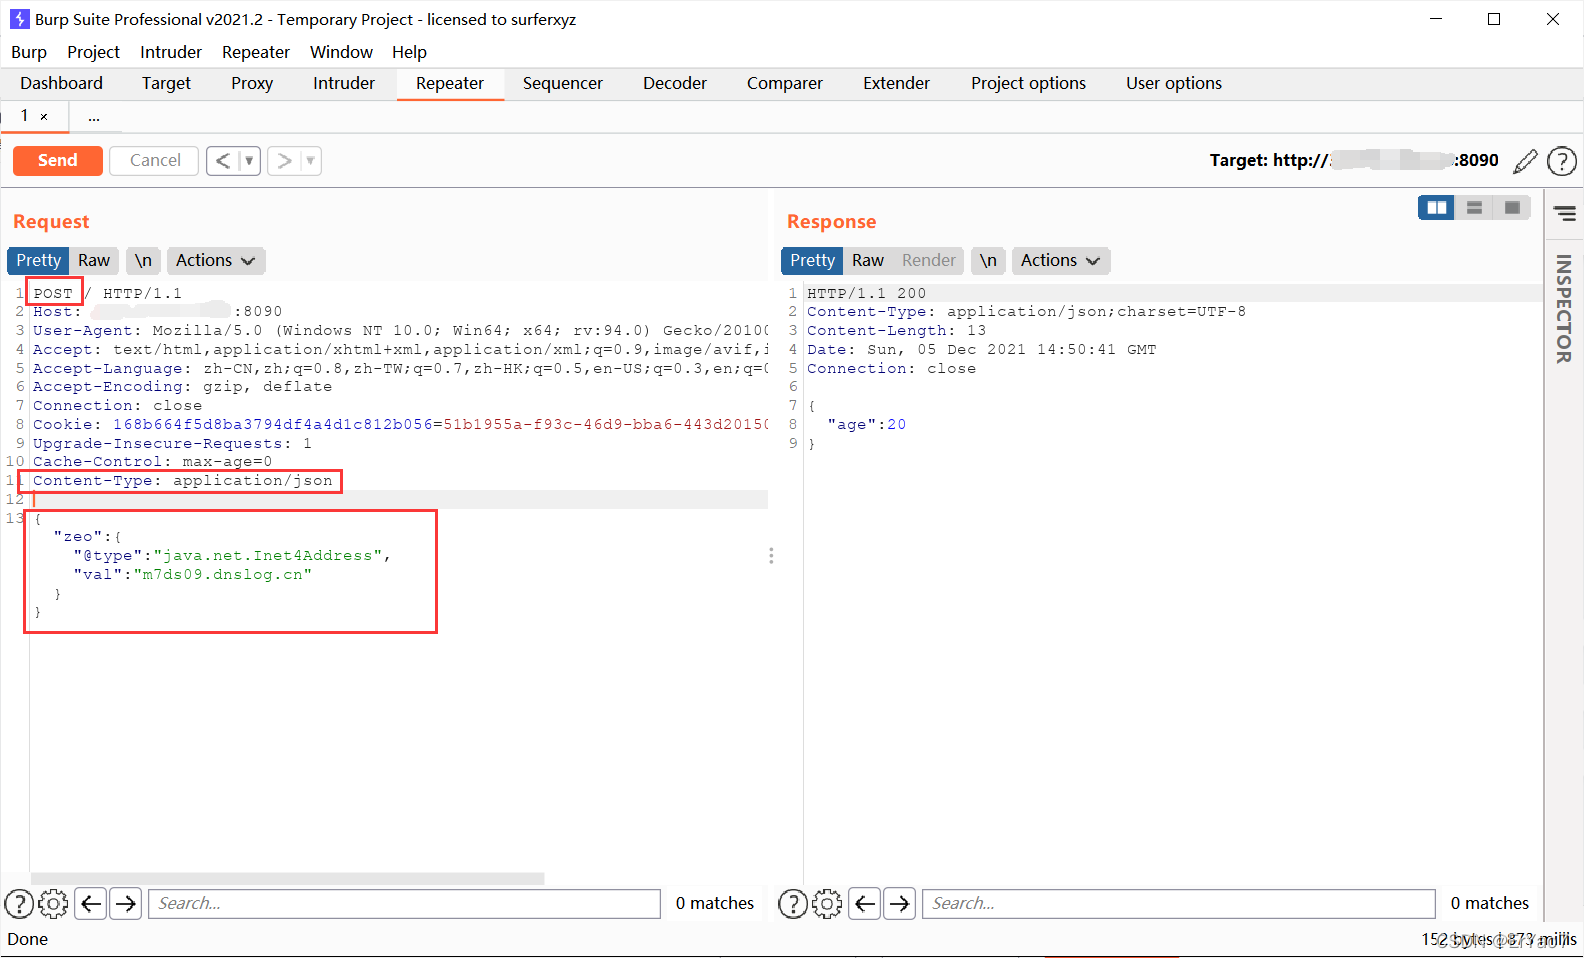The image size is (1584, 958).
Task: Switch to the Proxy tab
Action: (x=252, y=83)
